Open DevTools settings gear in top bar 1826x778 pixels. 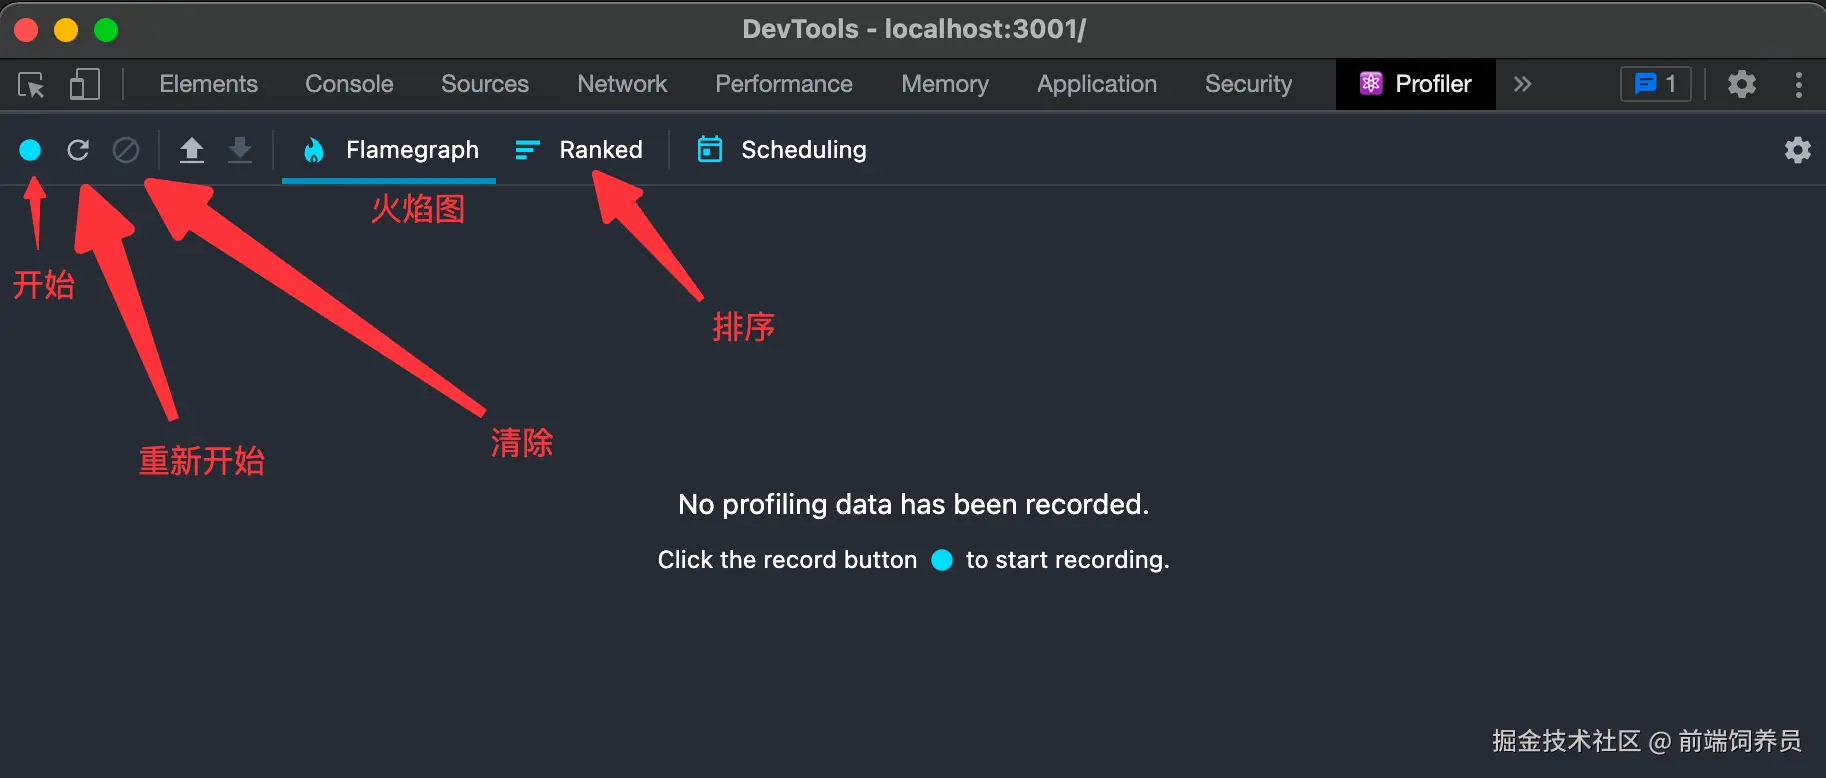point(1742,84)
